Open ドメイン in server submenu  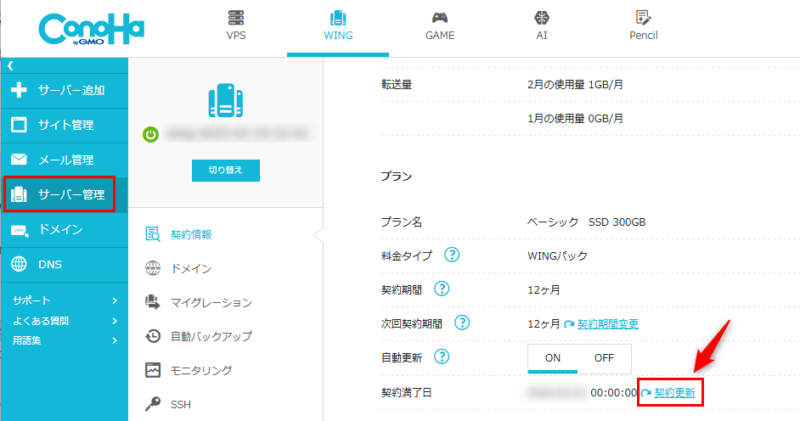(x=191, y=268)
